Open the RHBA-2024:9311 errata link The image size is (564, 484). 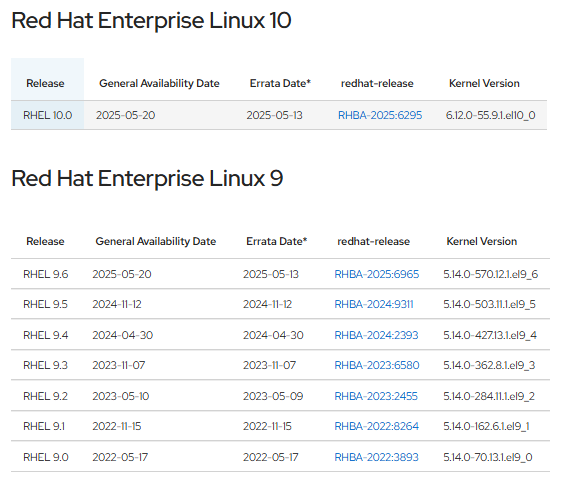coord(374,305)
